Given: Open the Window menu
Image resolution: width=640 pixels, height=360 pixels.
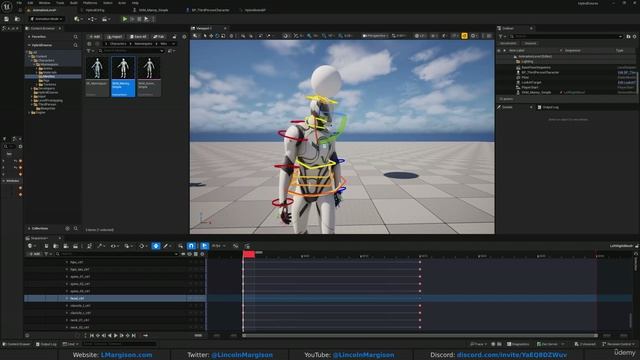Looking at the screenshot, I should [x=44, y=3].
